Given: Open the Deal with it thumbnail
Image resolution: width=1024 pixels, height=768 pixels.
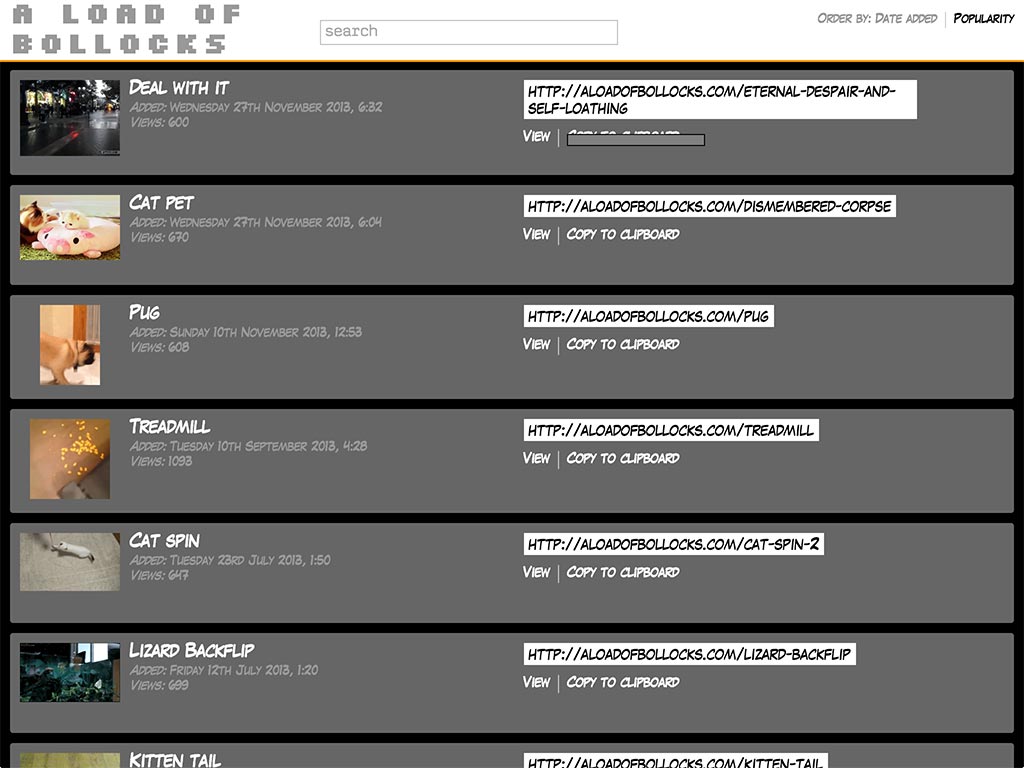Looking at the screenshot, I should pos(70,118).
